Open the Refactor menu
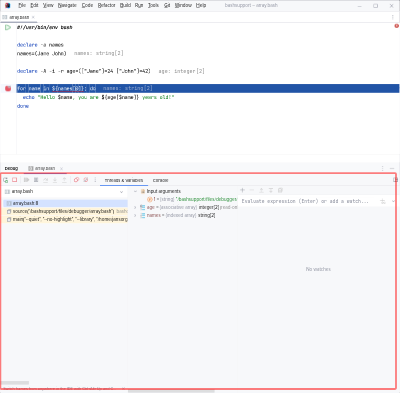Viewport: 400px width, 393px height. pyautogui.click(x=107, y=5)
